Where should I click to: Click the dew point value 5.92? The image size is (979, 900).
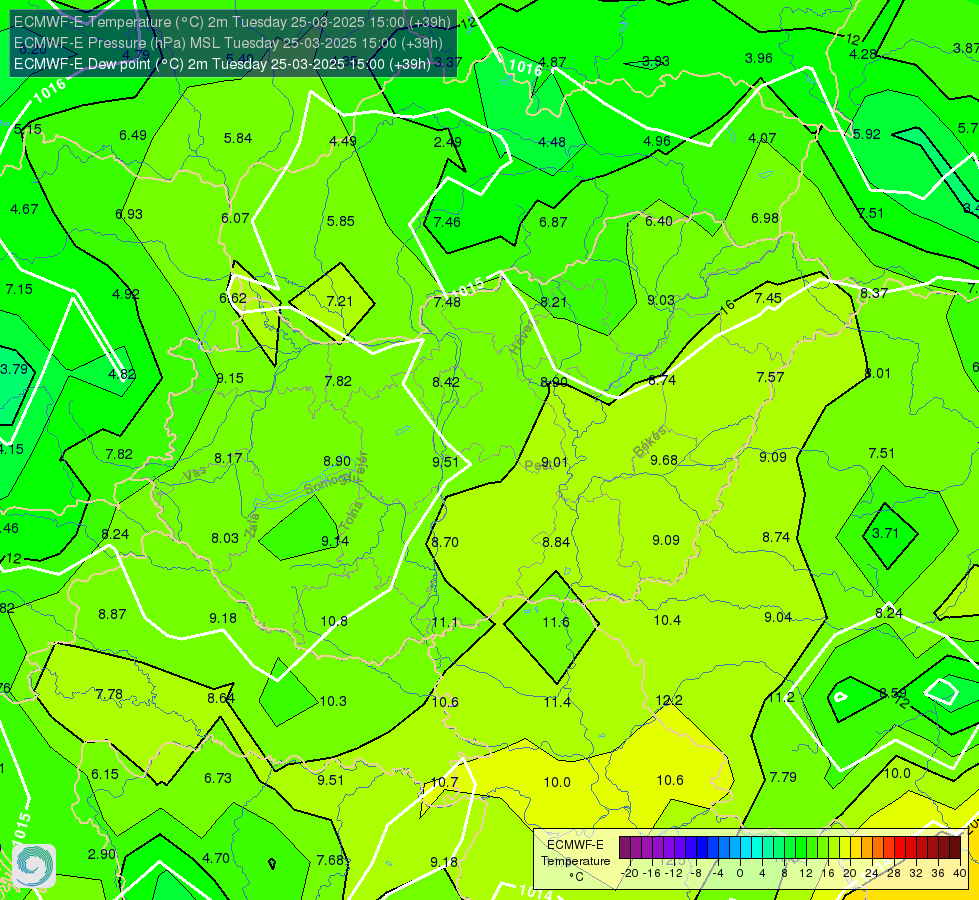click(x=867, y=134)
